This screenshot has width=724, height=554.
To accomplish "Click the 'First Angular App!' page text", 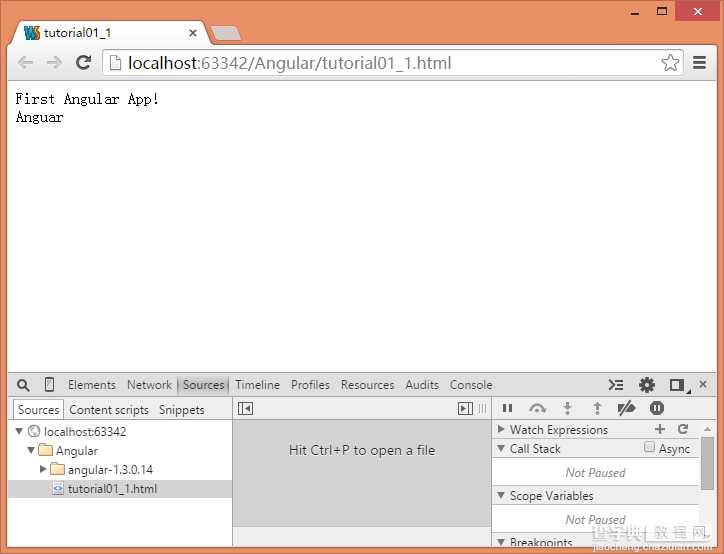I will coord(87,99).
